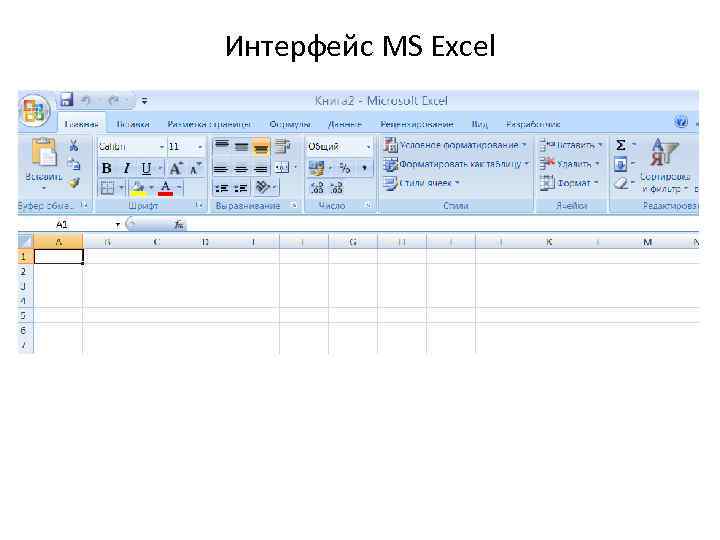Insert AutoSum with the sigma icon
720x540 pixels.
(621, 145)
